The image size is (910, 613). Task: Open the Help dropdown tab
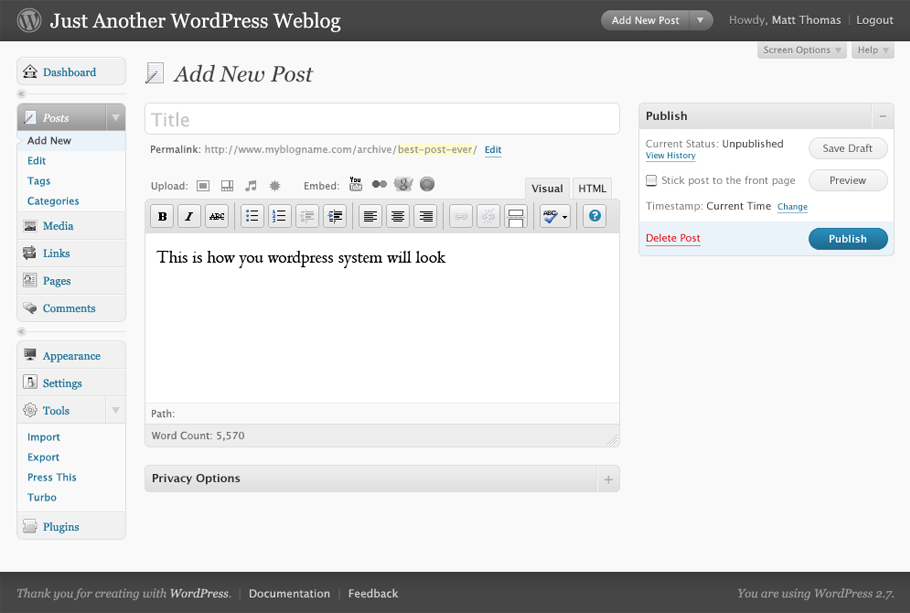pos(873,50)
